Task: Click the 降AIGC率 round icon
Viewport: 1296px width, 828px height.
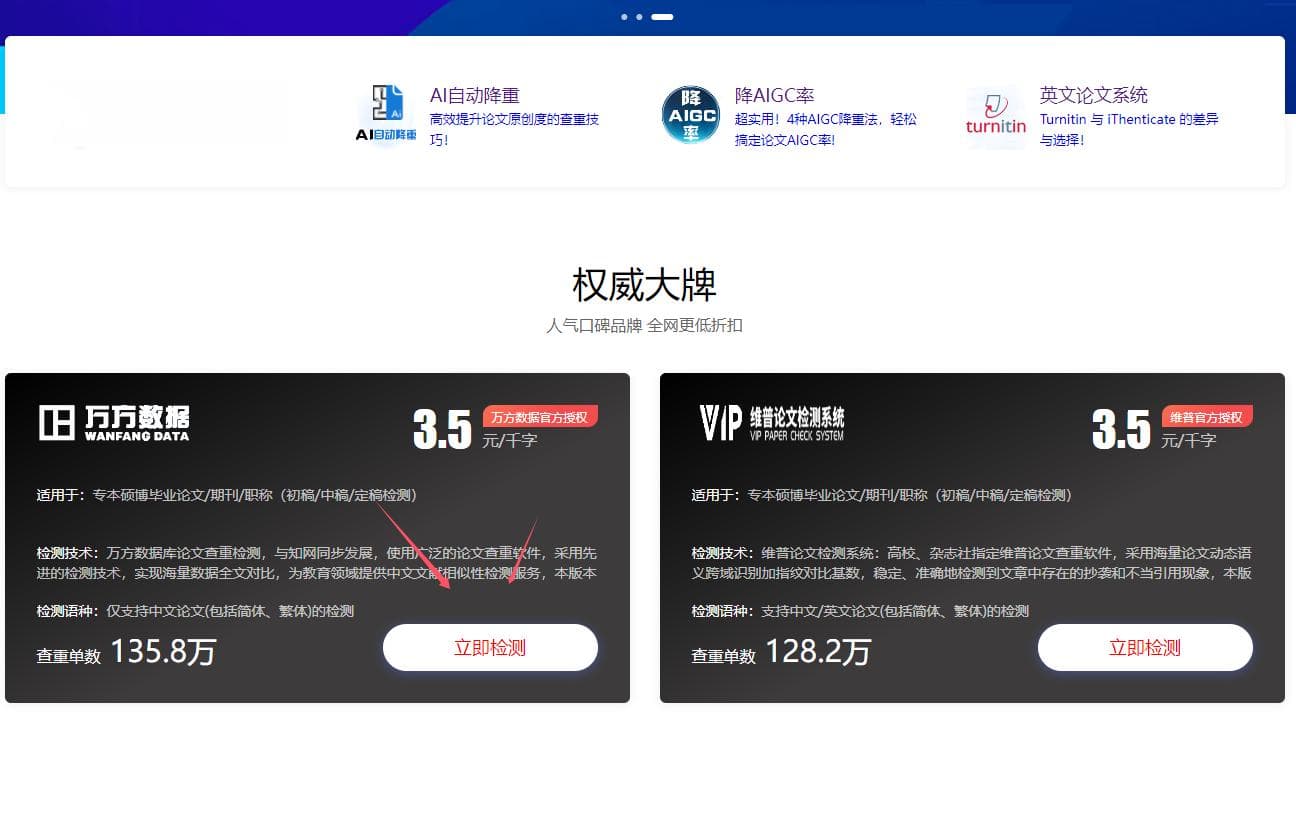Action: (691, 115)
